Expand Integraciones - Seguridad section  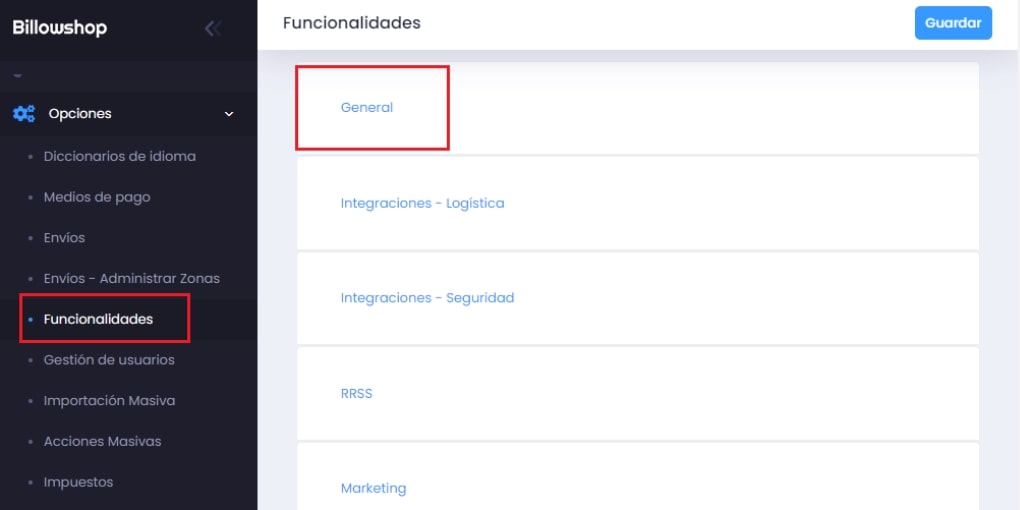coord(427,298)
